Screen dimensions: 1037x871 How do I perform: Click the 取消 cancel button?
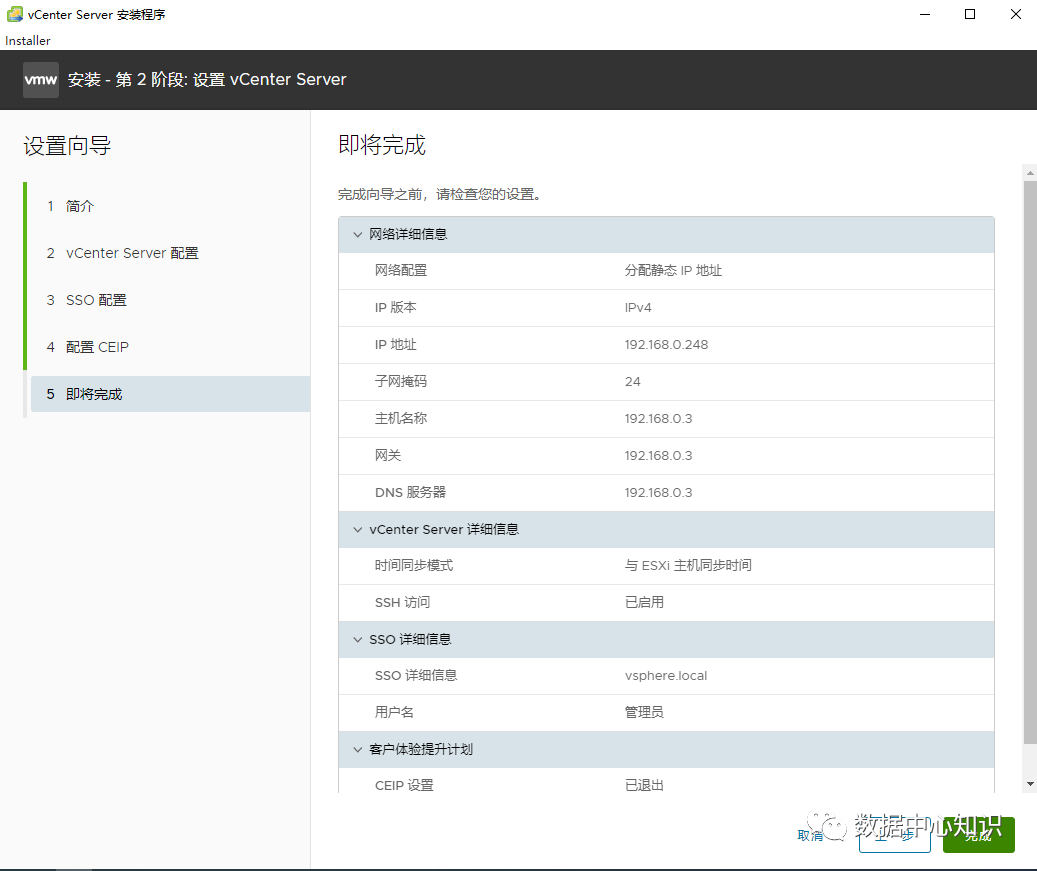click(x=810, y=835)
